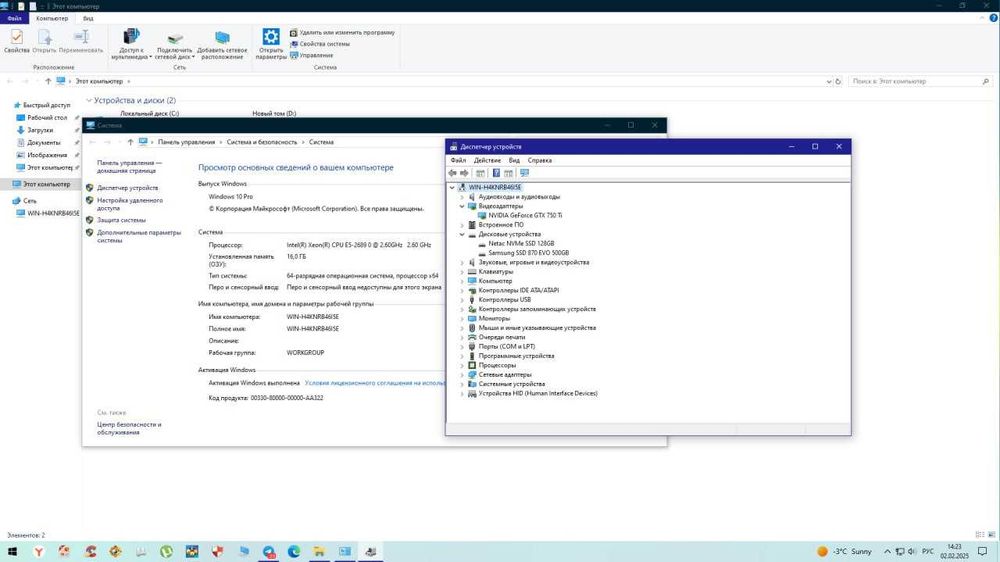Viewport: 1000px width, 562px height.
Task: Click Удалить или изменить программу in ribbon
Action: point(342,33)
